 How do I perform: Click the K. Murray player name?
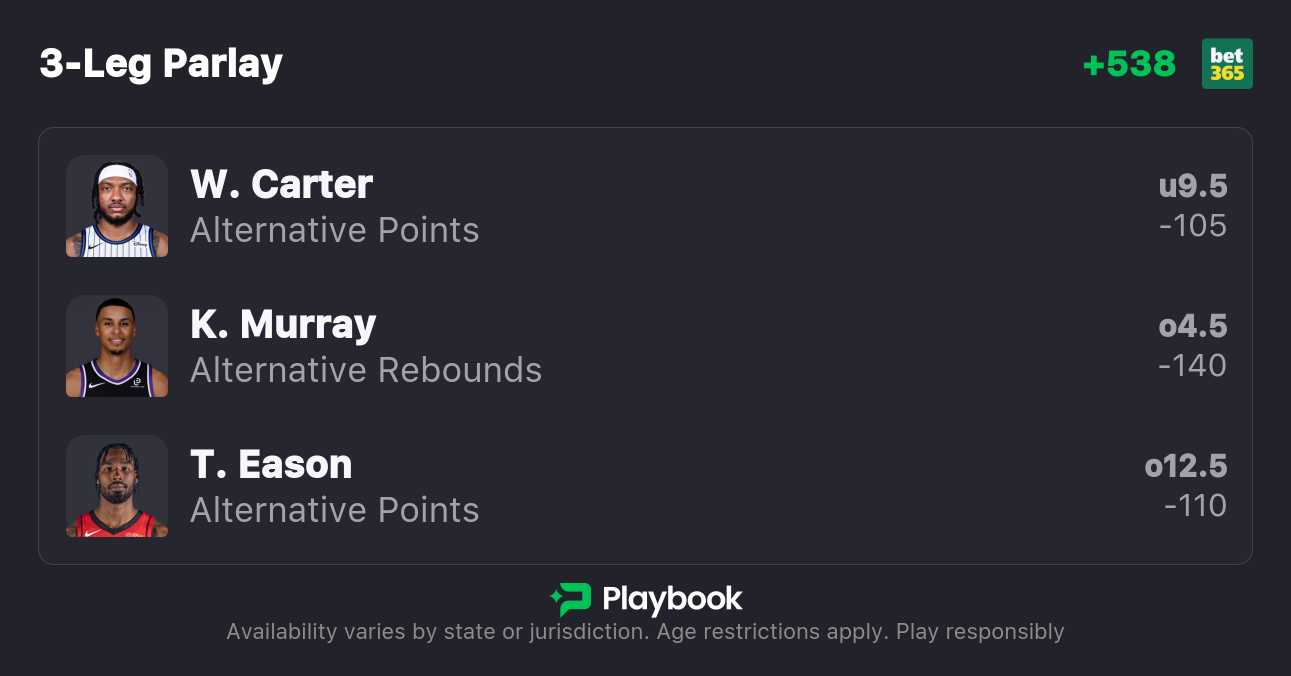[283, 324]
